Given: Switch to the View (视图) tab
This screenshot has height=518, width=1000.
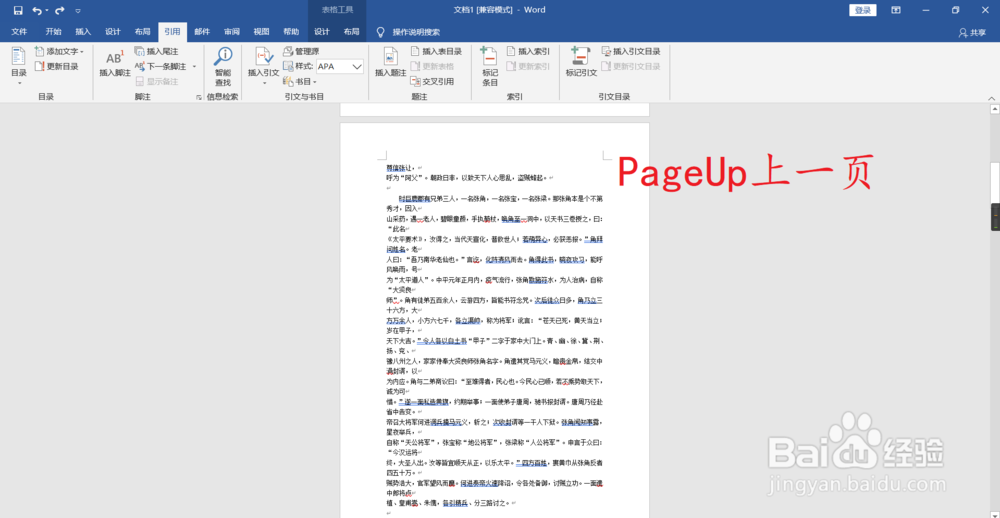Looking at the screenshot, I should (x=261, y=32).
